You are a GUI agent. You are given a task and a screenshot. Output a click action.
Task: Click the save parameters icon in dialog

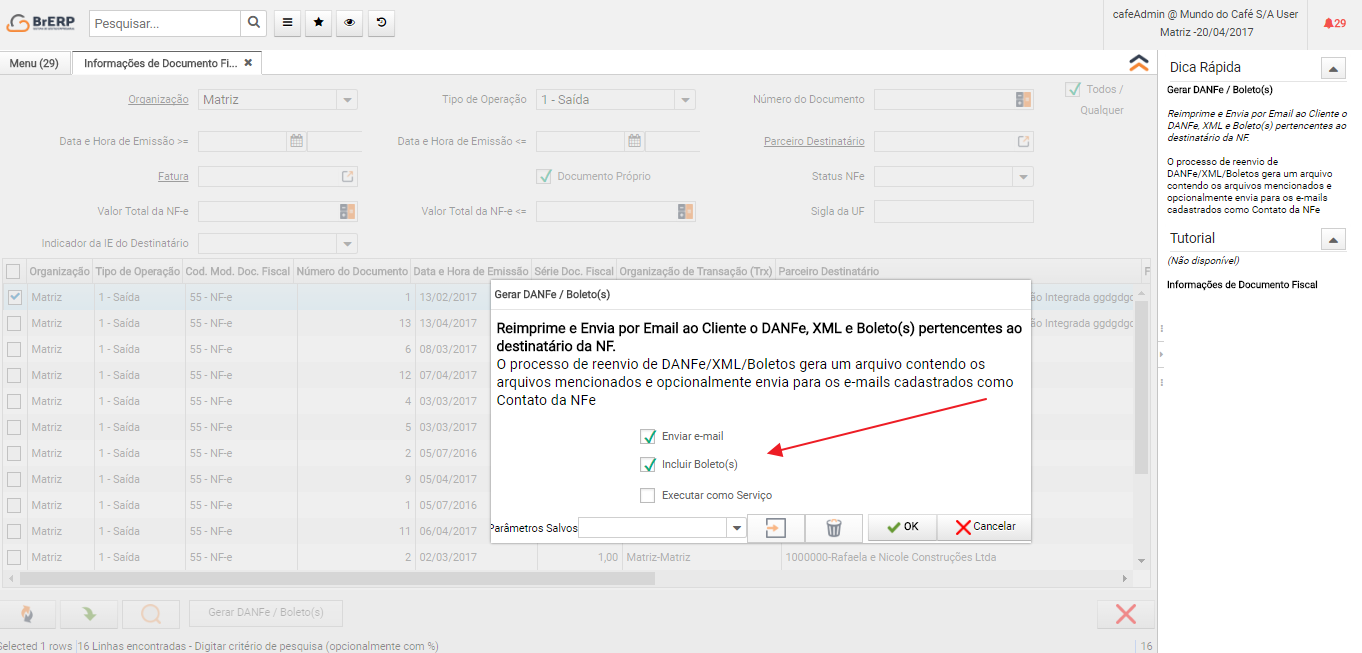776,528
